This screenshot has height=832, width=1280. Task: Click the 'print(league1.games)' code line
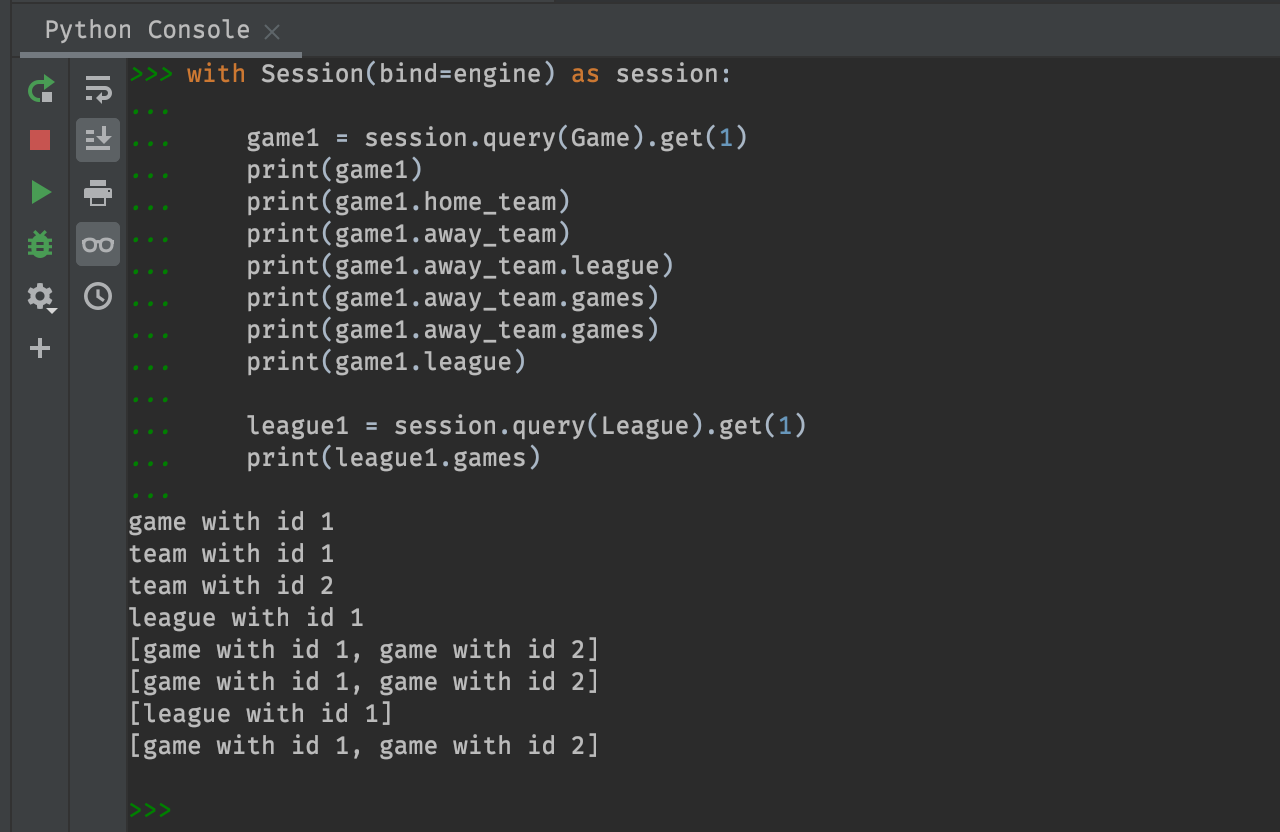coord(393,458)
